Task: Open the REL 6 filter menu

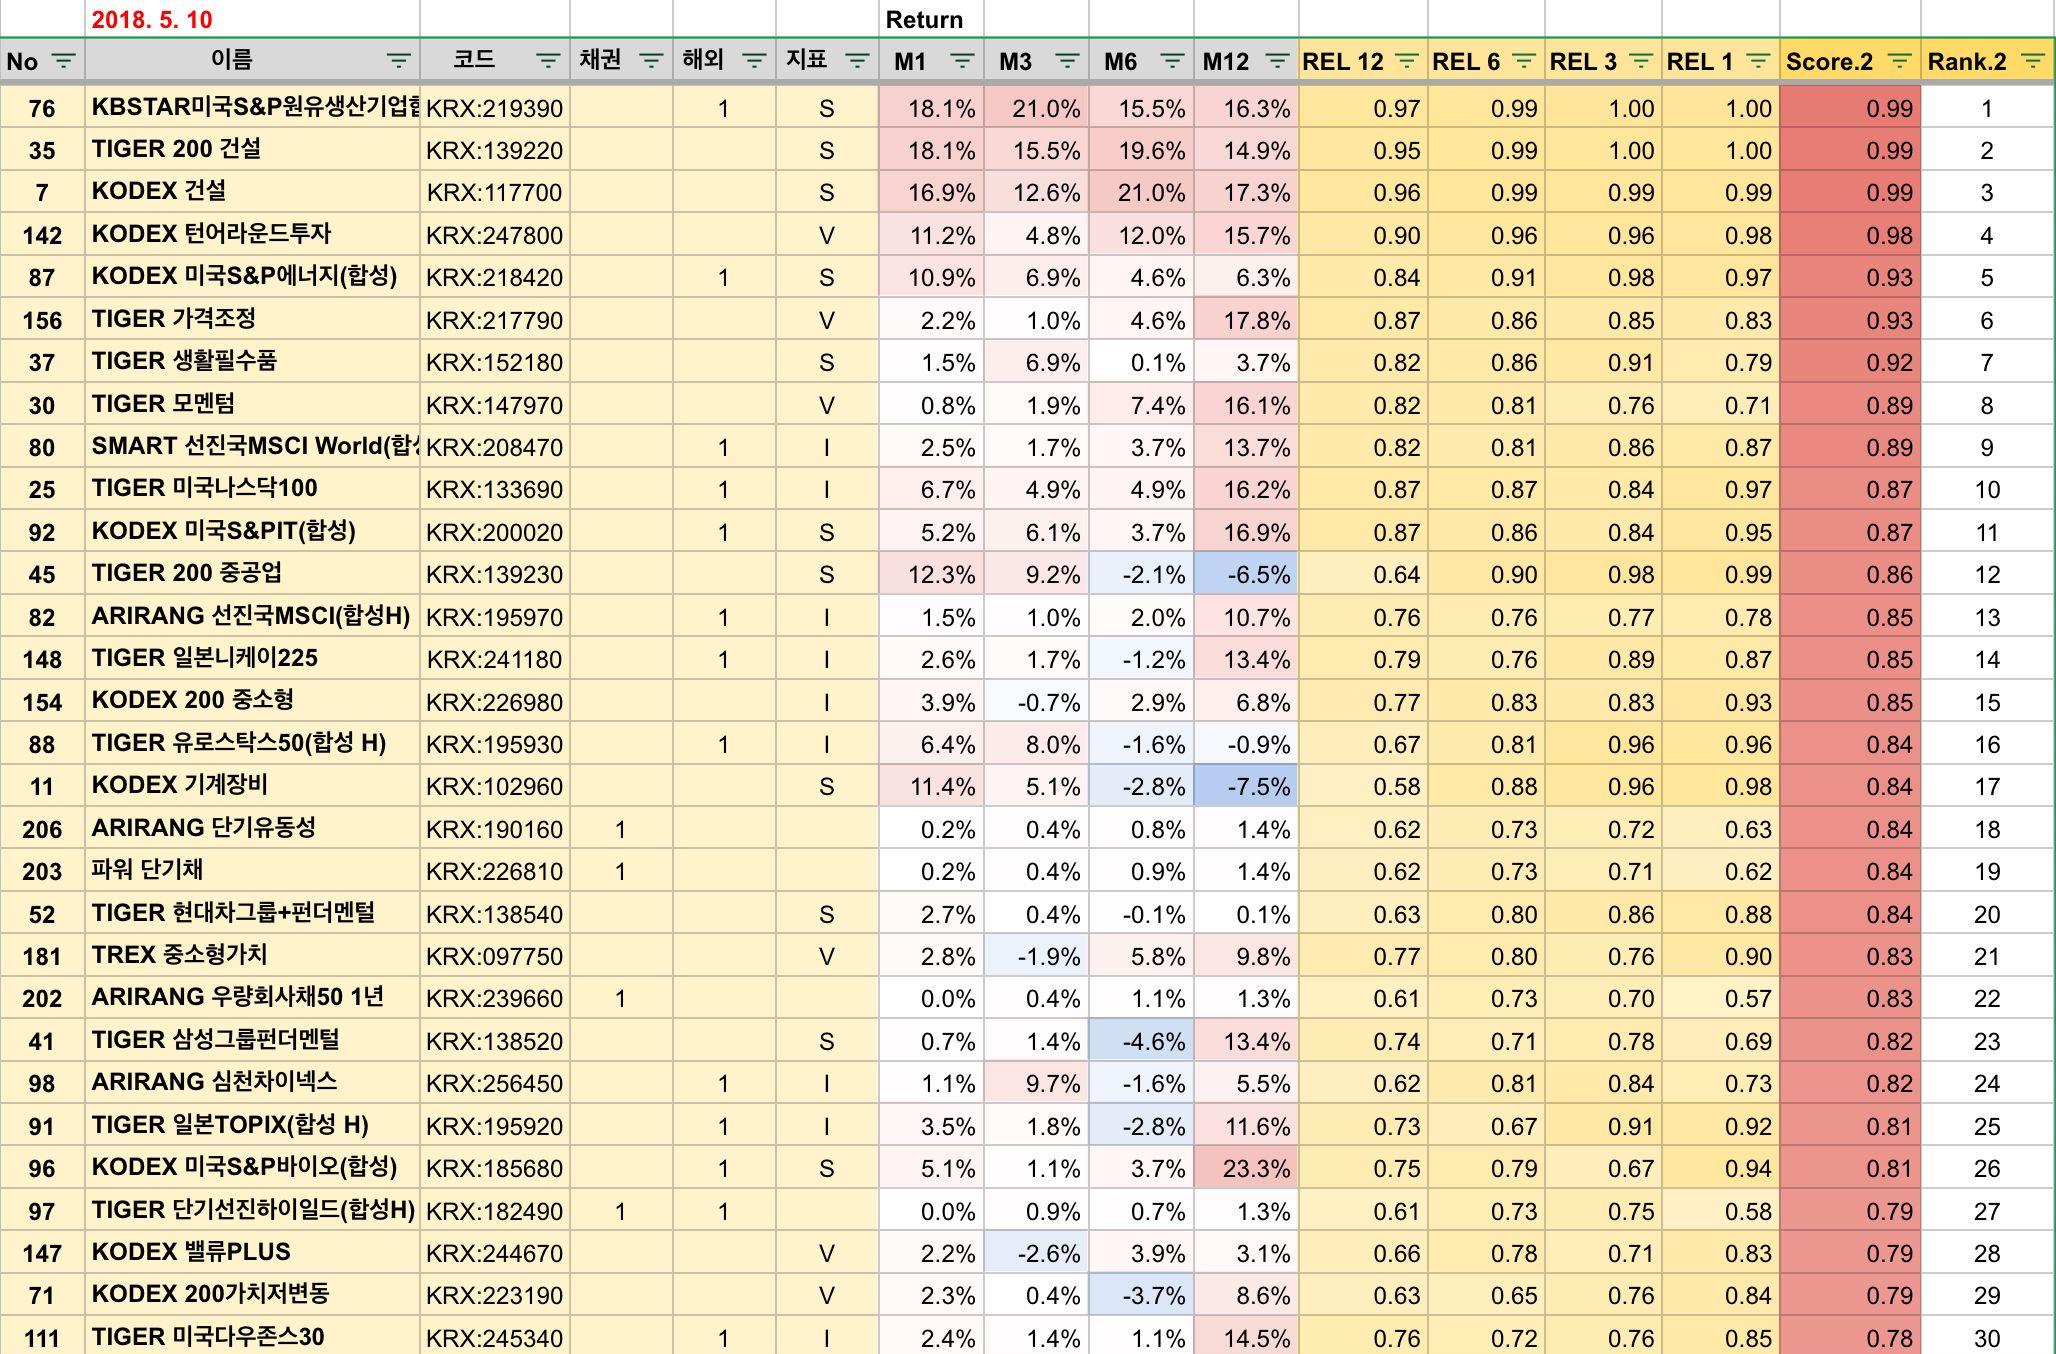Action: coord(1523,61)
